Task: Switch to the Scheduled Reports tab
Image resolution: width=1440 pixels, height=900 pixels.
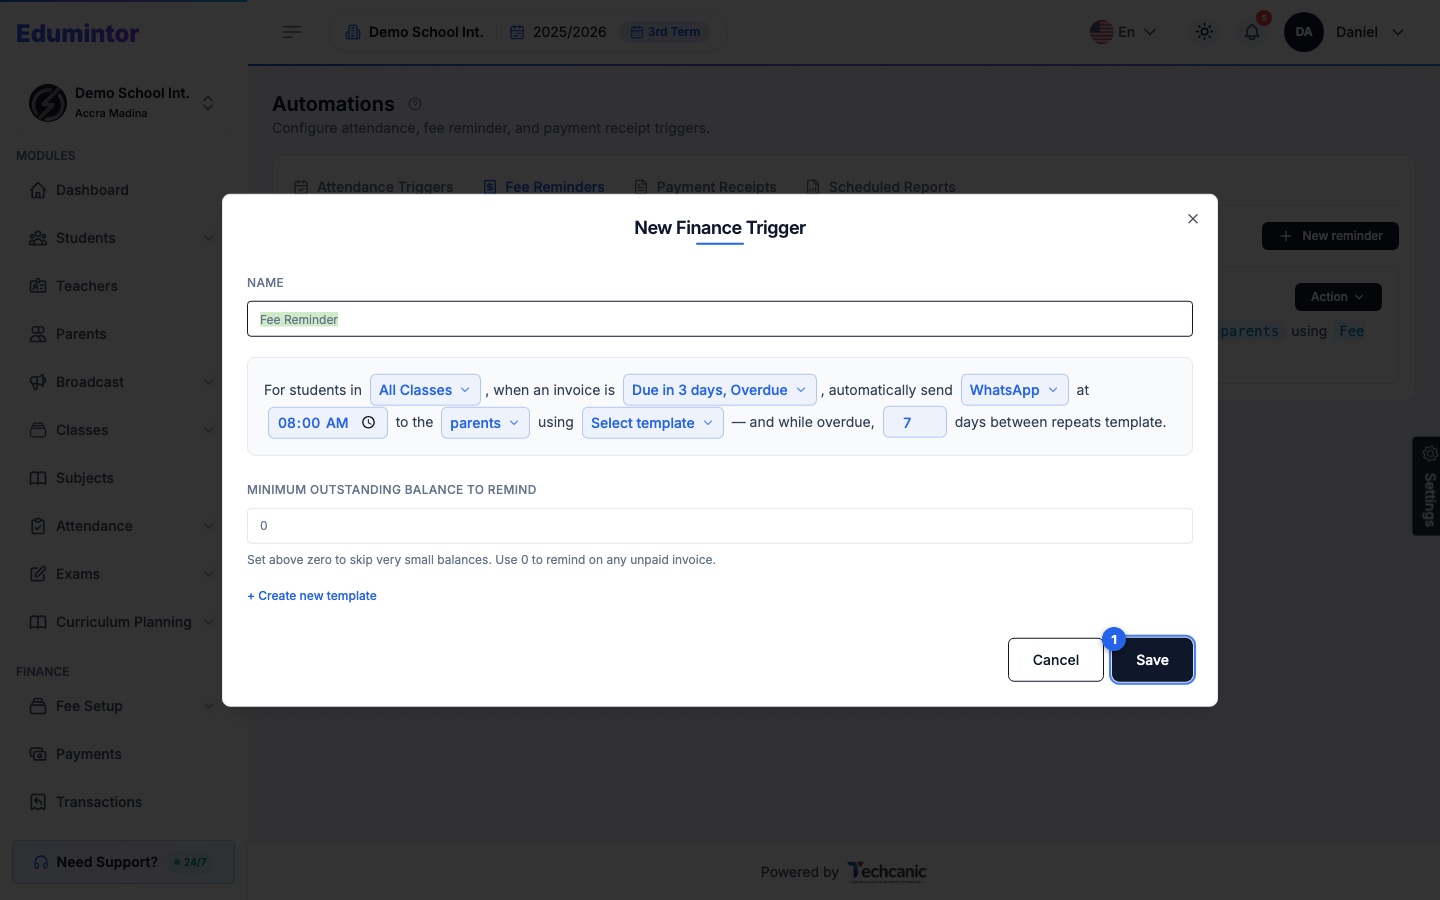Action: (881, 187)
